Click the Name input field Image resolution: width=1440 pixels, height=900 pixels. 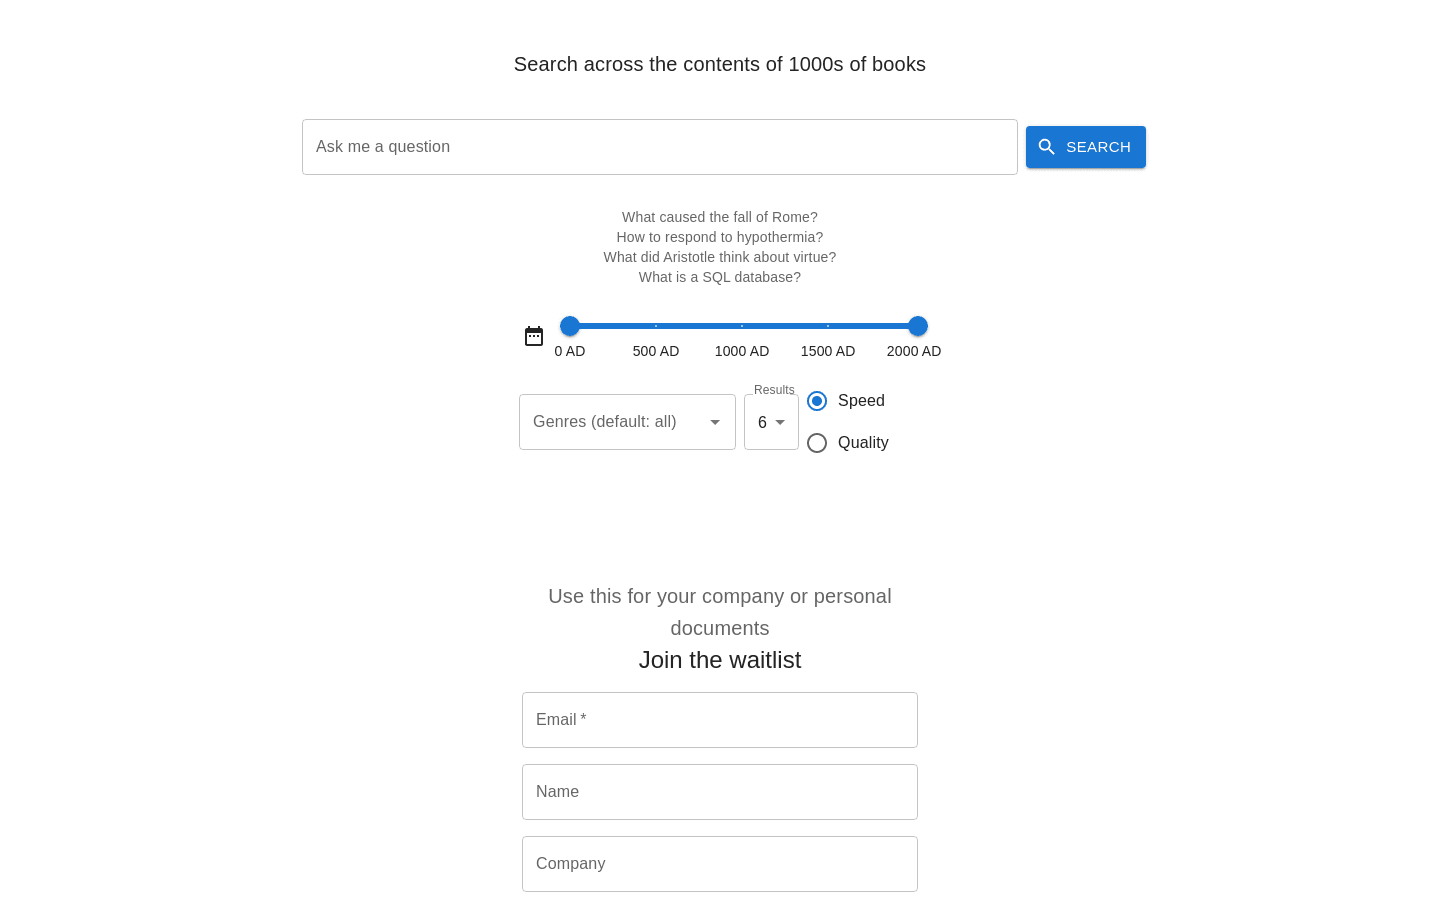[719, 792]
